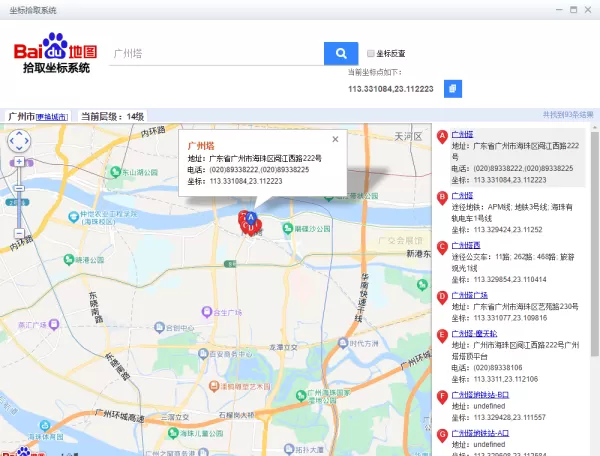The image size is (600, 456).
Task: Click the 合创中心 building icon on map
Action: [x=159, y=327]
